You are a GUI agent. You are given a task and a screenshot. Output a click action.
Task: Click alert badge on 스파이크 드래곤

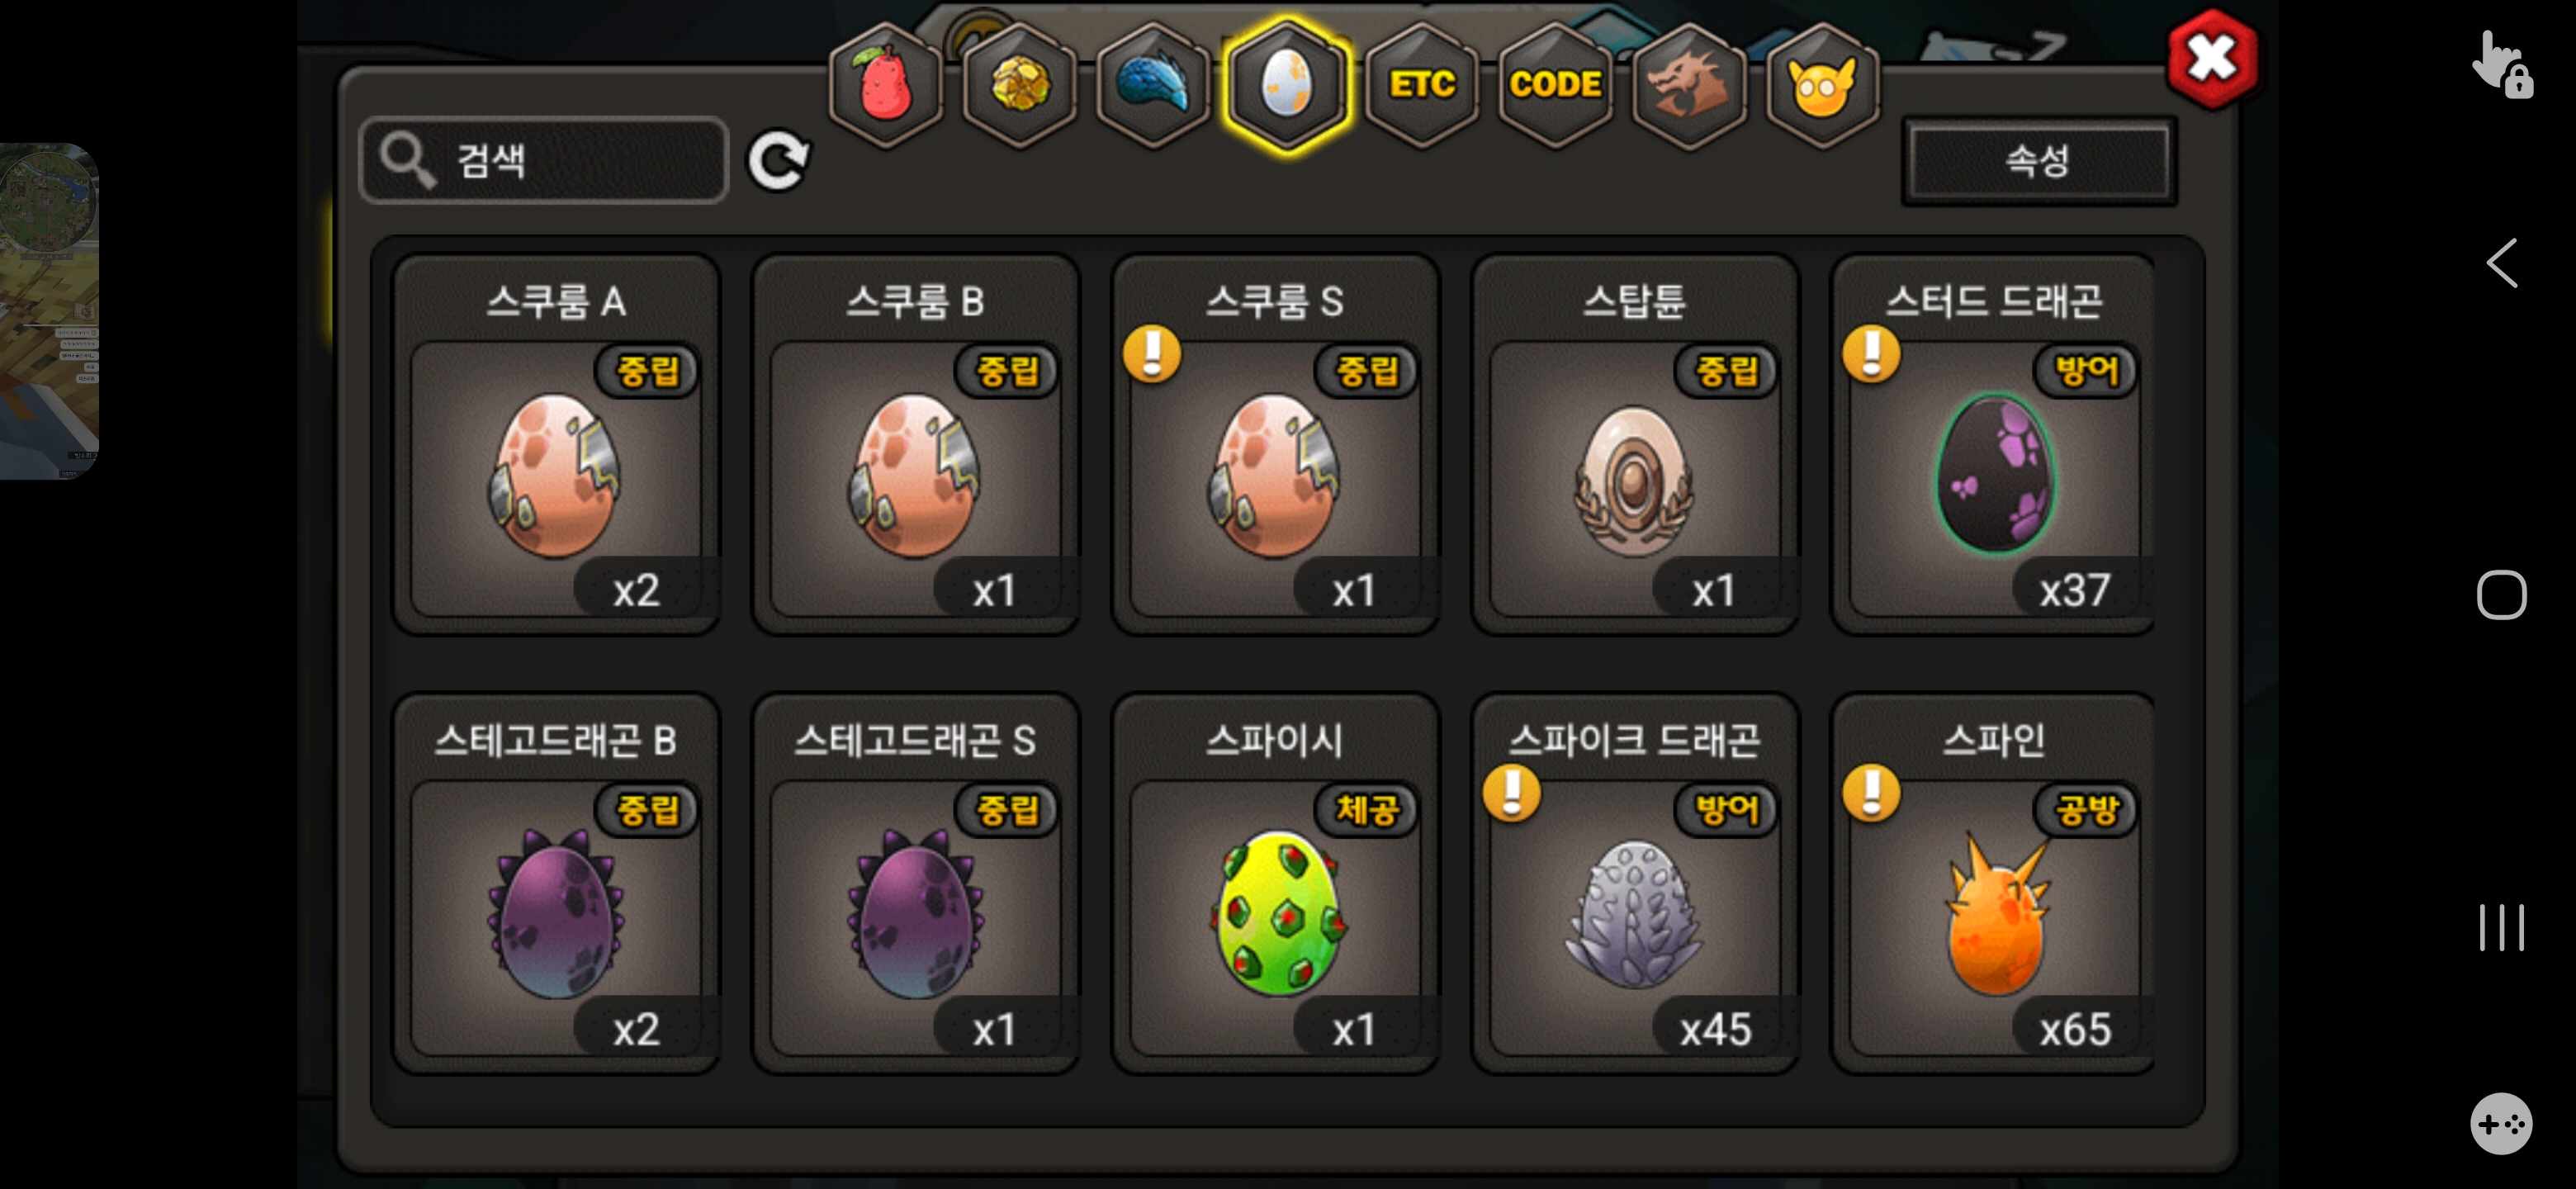point(1512,793)
